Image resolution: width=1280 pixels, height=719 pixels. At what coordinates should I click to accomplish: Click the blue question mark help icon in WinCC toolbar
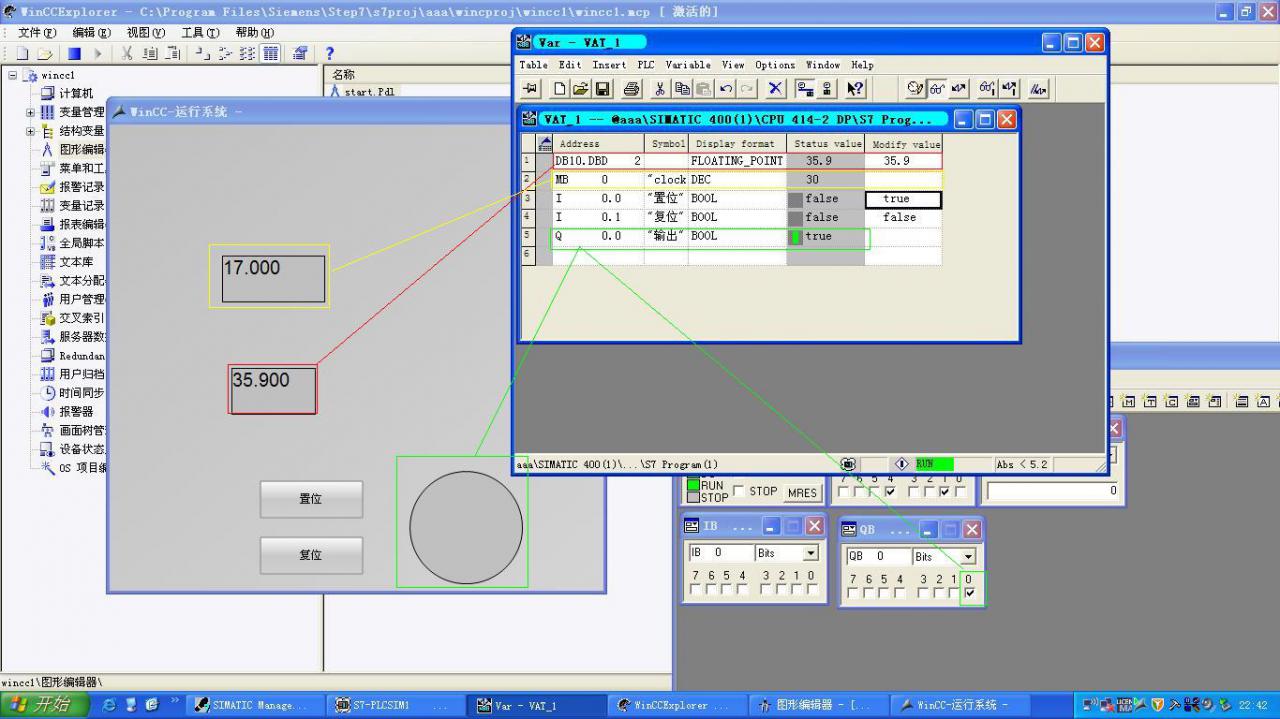[329, 53]
